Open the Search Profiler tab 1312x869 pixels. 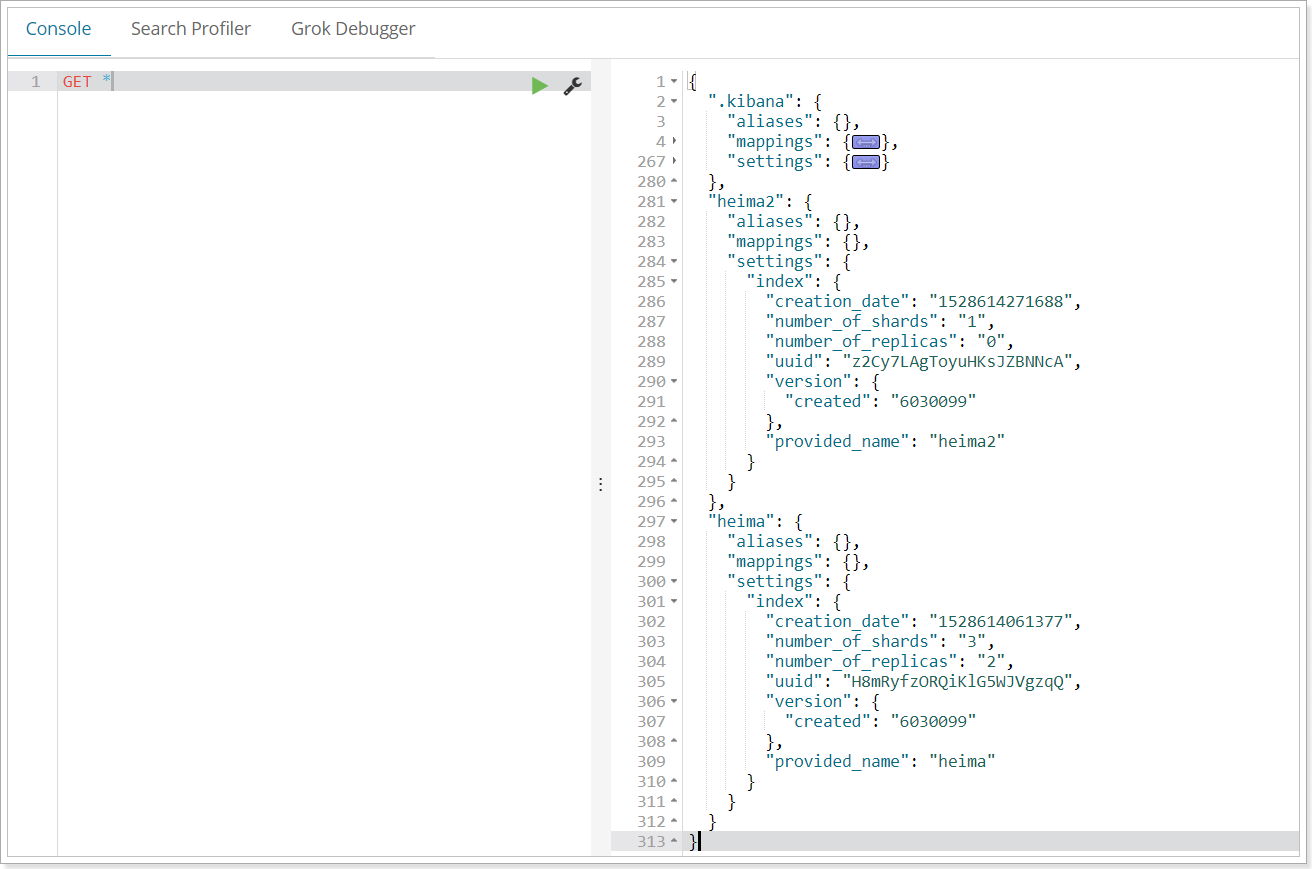191,29
